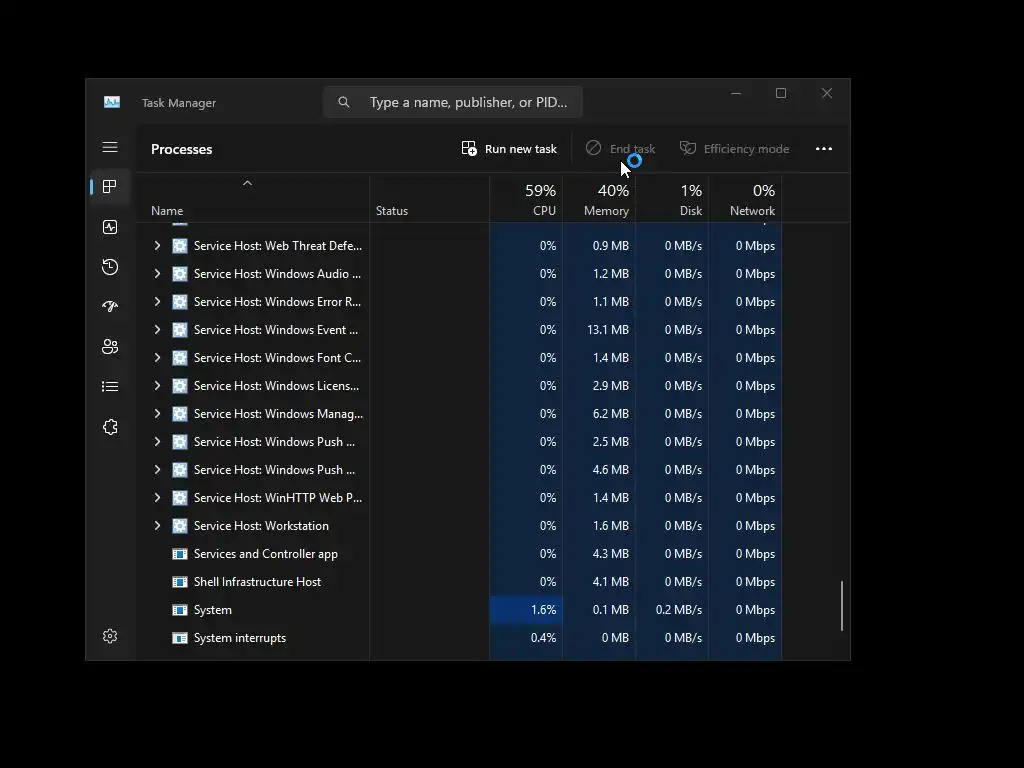This screenshot has width=1024, height=768.
Task: Open the Services sidebar icon
Action: pyautogui.click(x=110, y=427)
